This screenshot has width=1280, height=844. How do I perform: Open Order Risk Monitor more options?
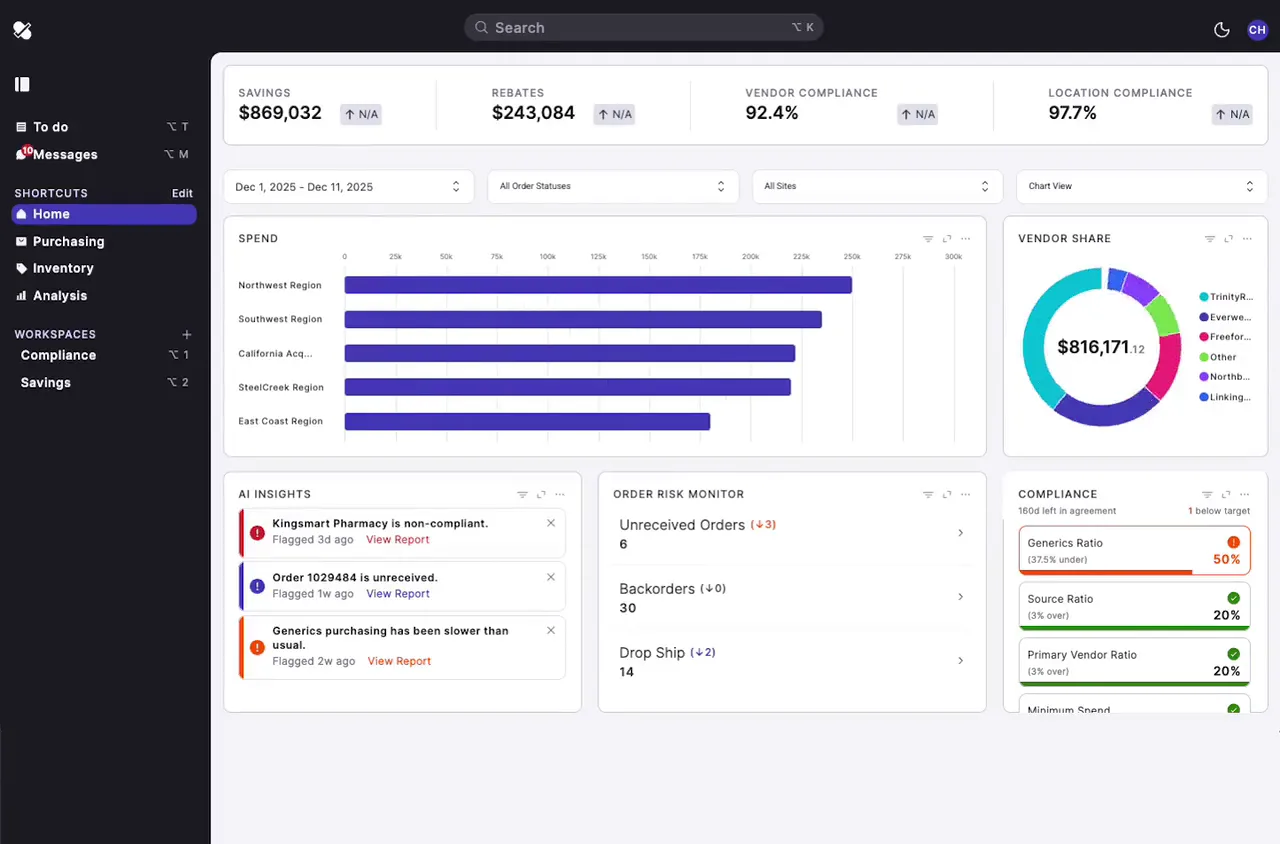point(966,494)
